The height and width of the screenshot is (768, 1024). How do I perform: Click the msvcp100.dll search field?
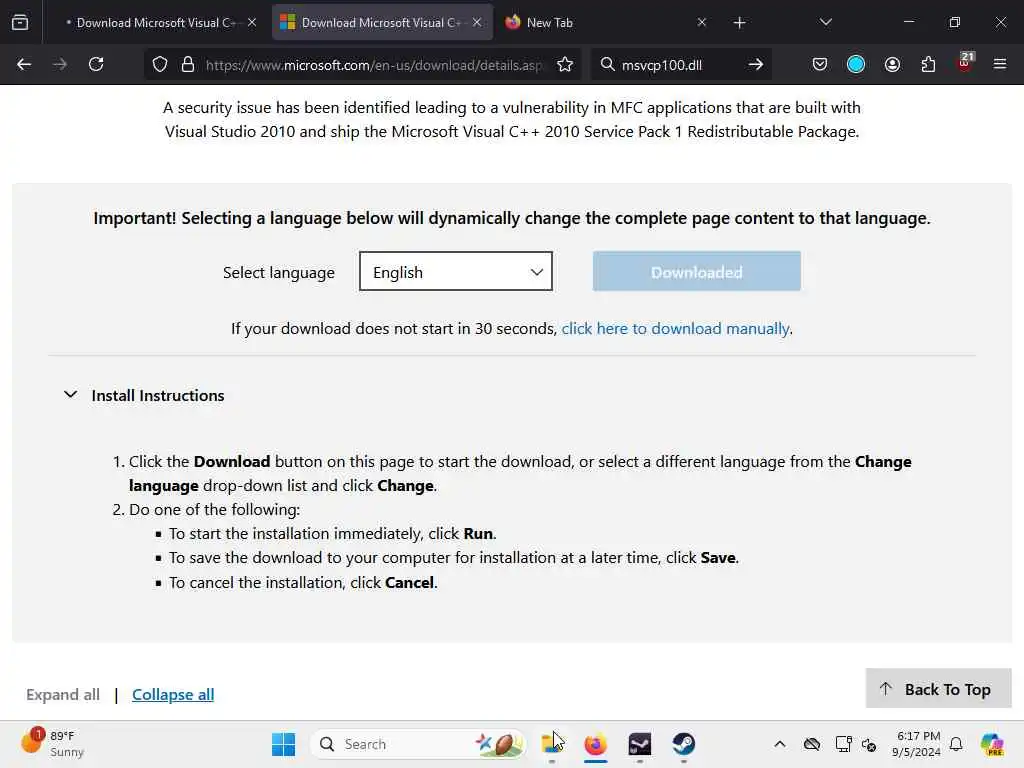point(679,65)
